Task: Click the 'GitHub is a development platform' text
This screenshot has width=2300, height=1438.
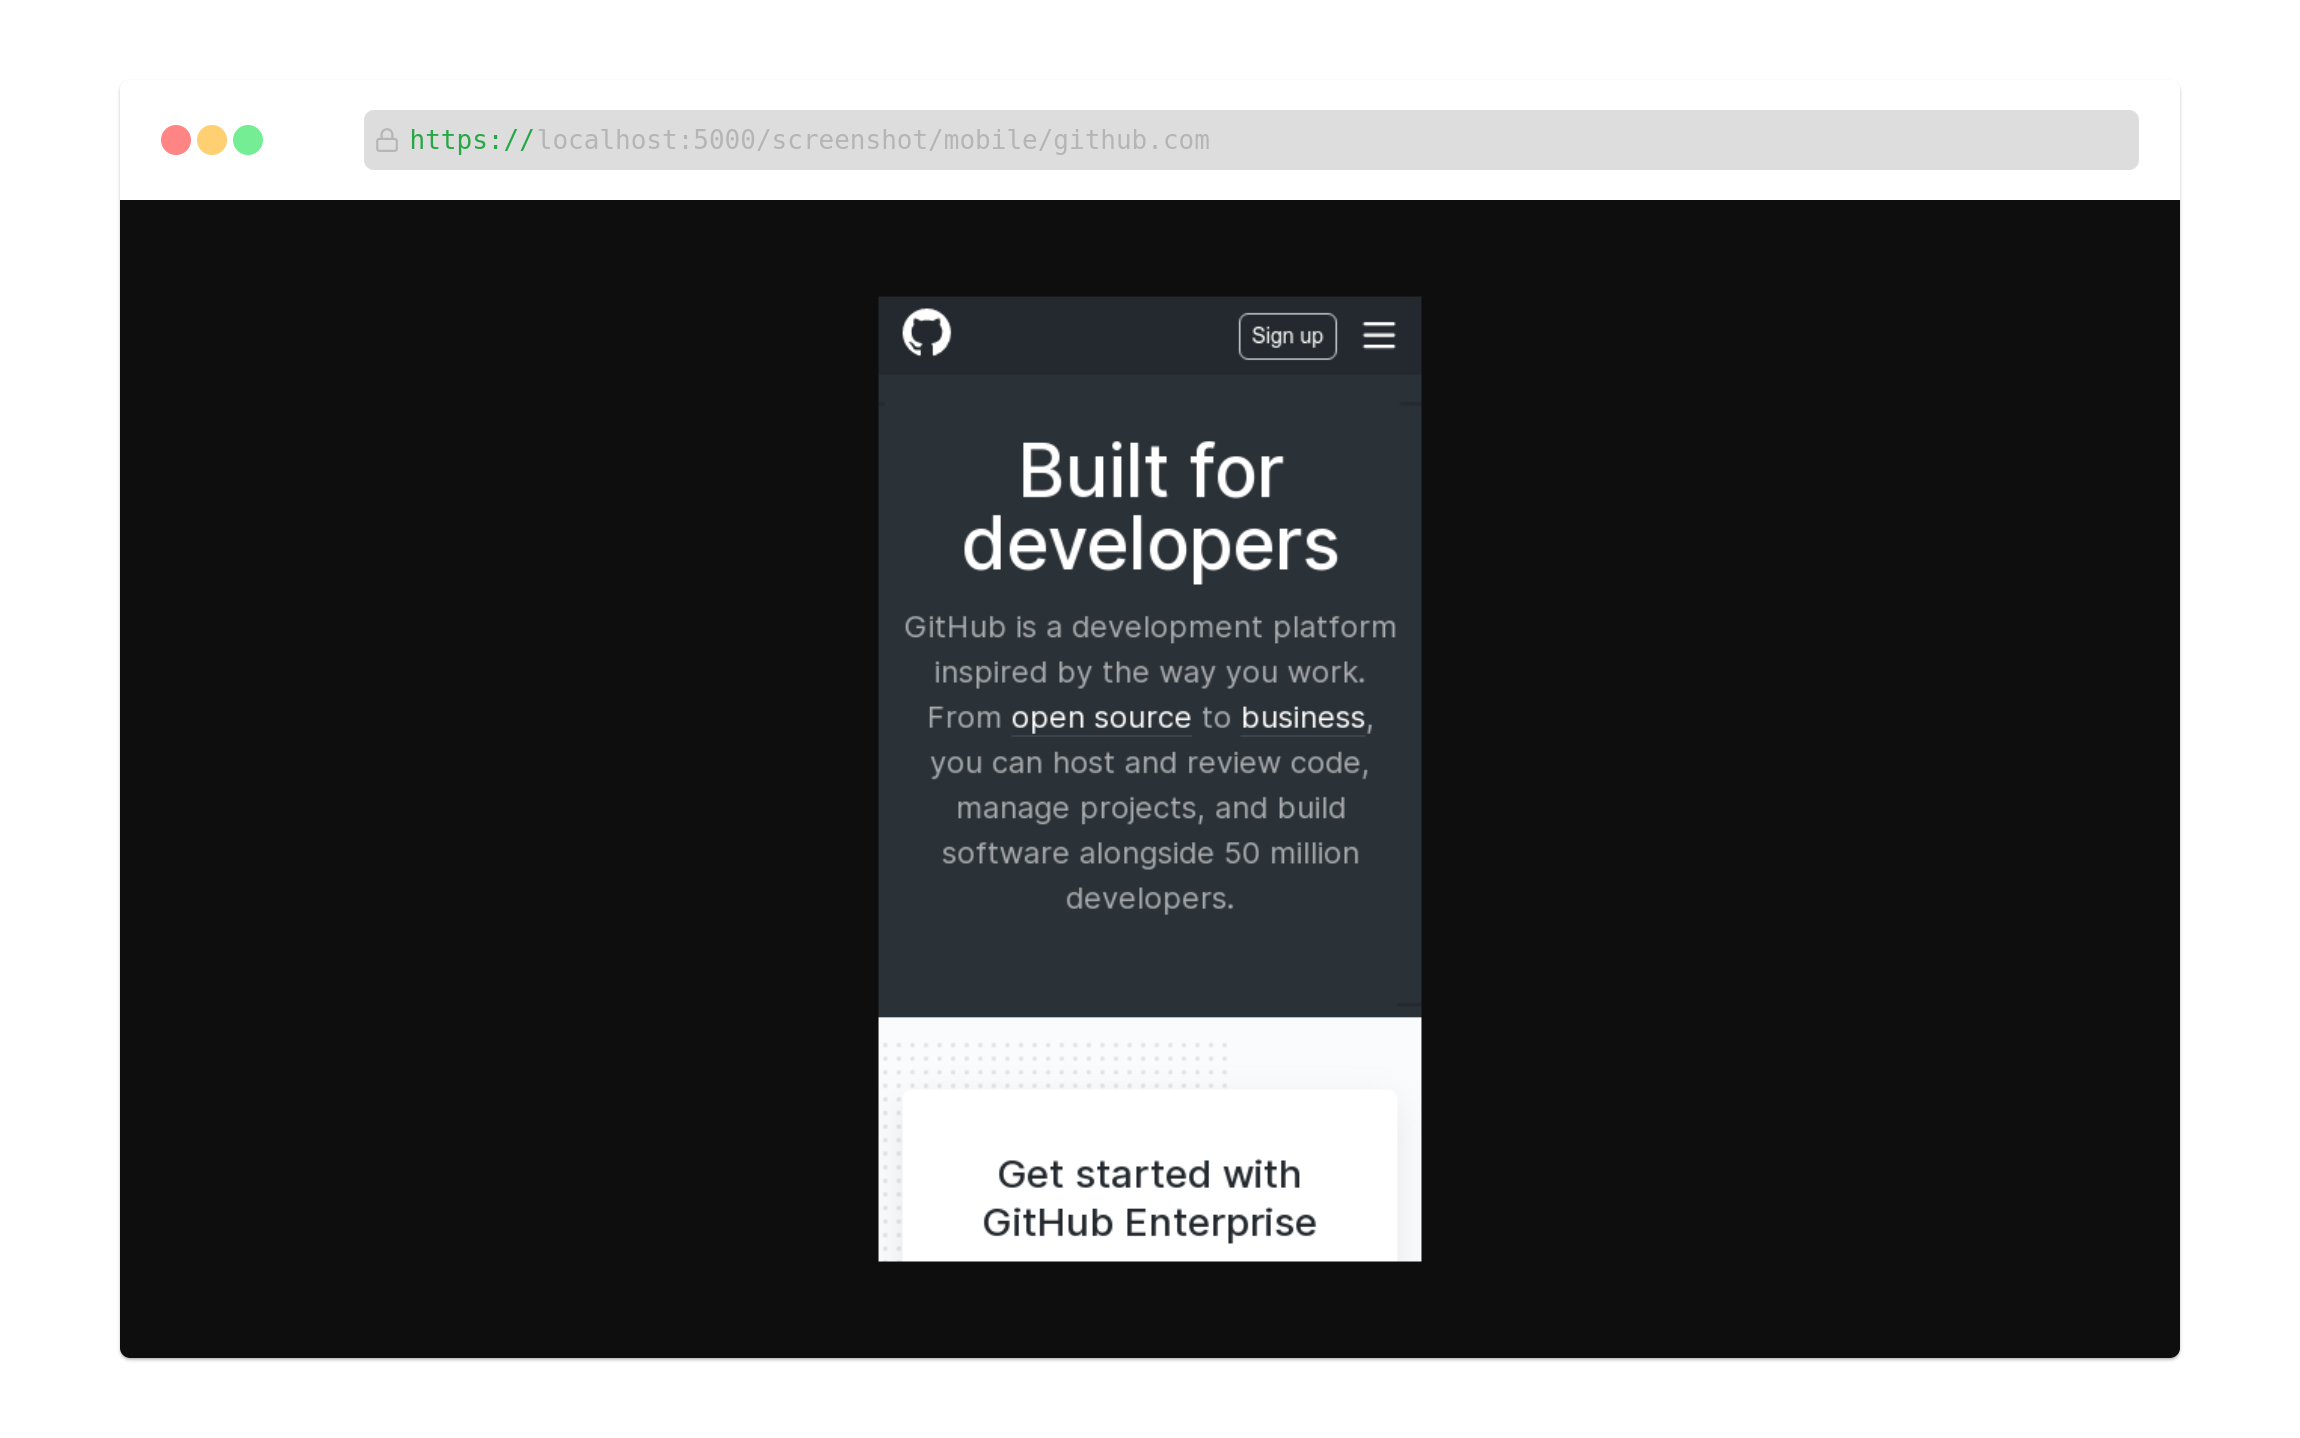Action: [x=1149, y=627]
